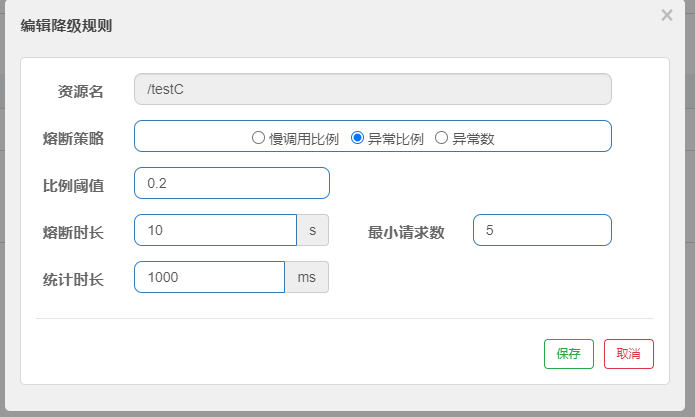Choose the 异常数 radio option
The width and height of the screenshot is (695, 417).
click(x=441, y=138)
